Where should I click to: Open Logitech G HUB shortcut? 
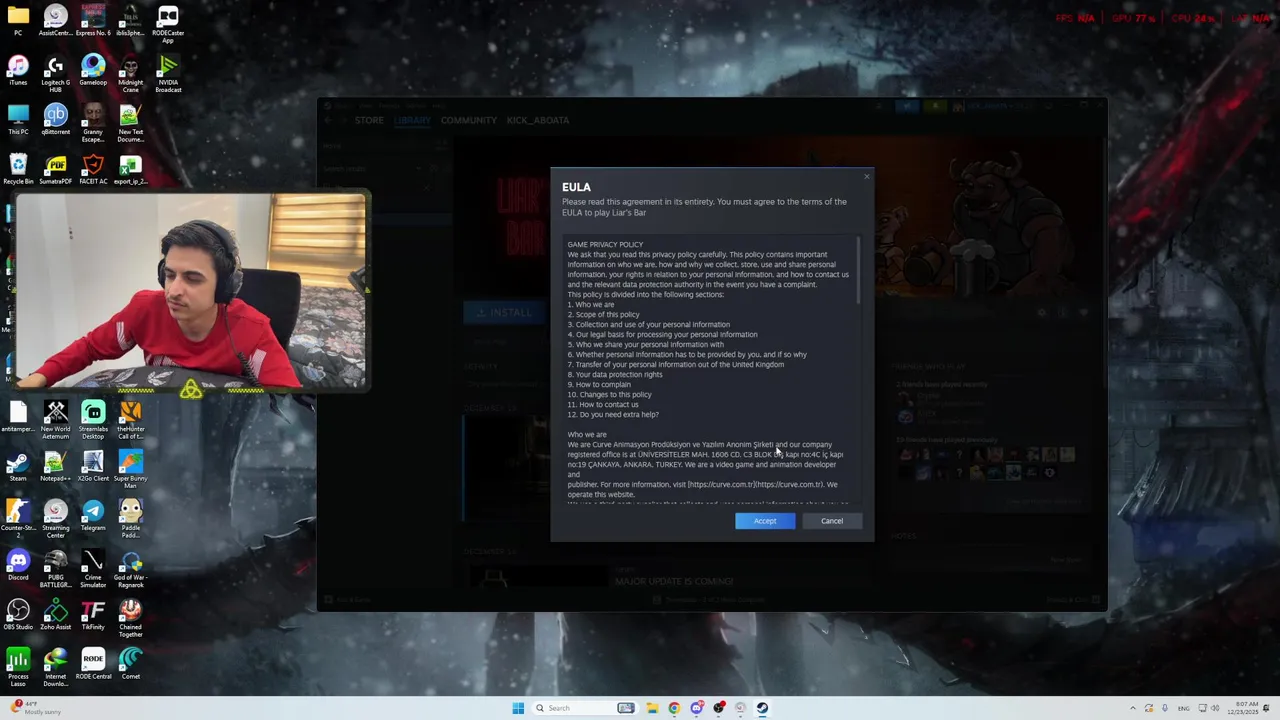pyautogui.click(x=55, y=74)
